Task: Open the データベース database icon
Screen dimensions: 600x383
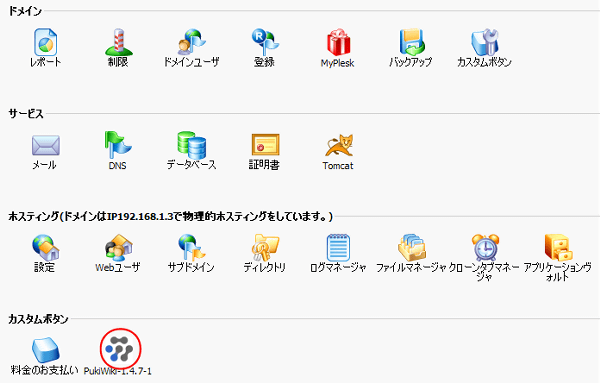Action: [192, 145]
